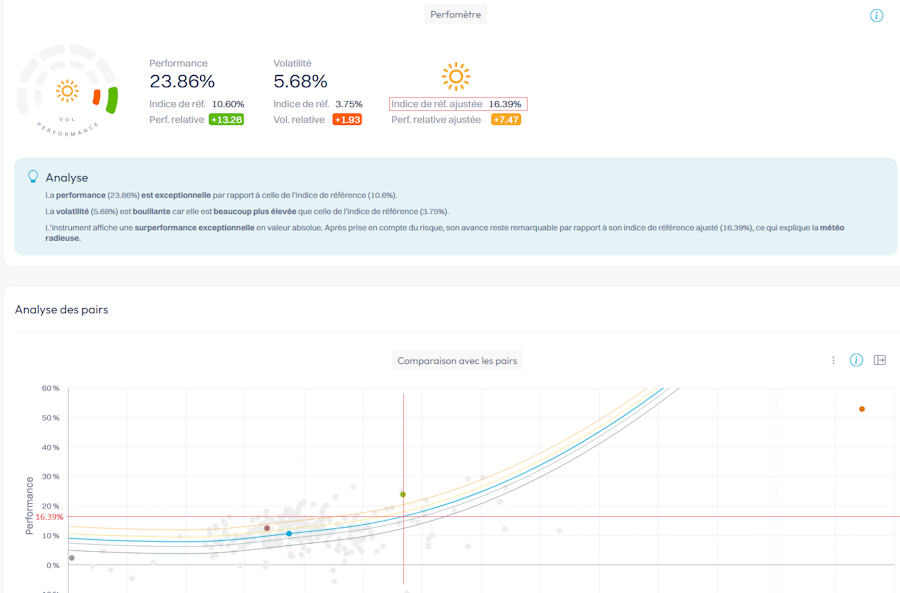This screenshot has width=900, height=593.
Task: Open the Perfomètre info icon
Action: click(876, 15)
